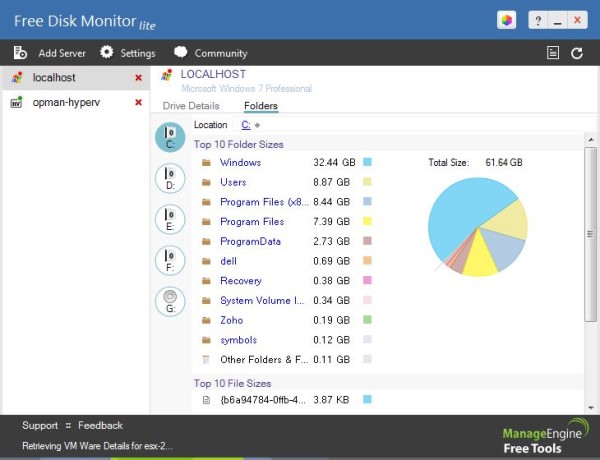This screenshot has height=460, width=600.
Task: Click the pie chart's blue Windows slice
Action: click(458, 213)
